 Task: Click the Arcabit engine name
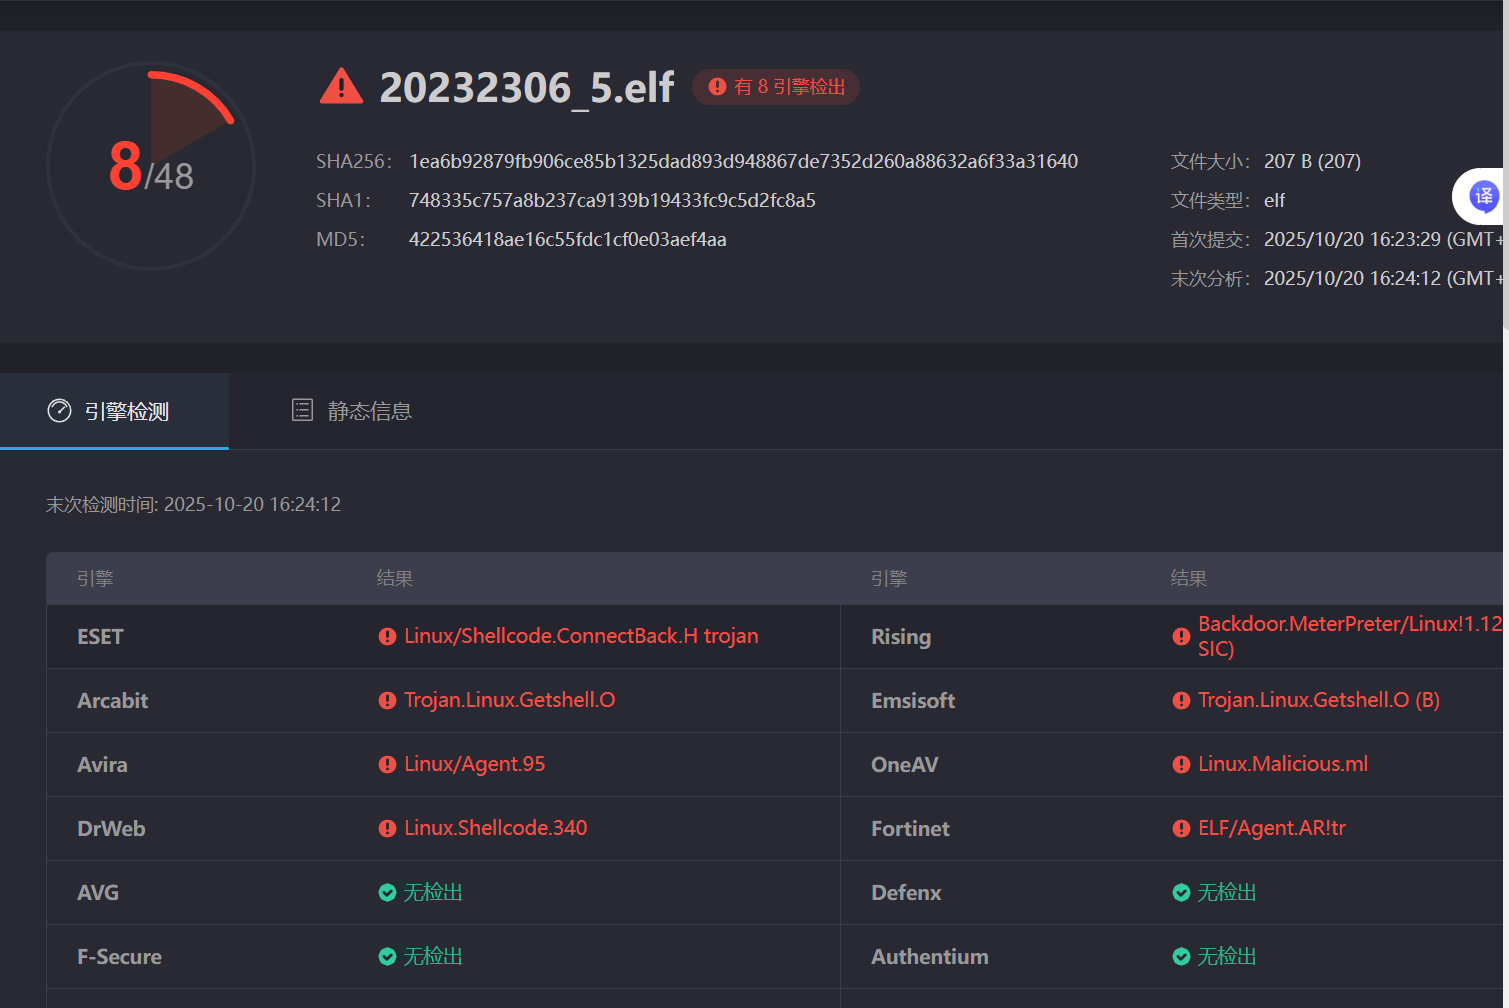point(112,701)
